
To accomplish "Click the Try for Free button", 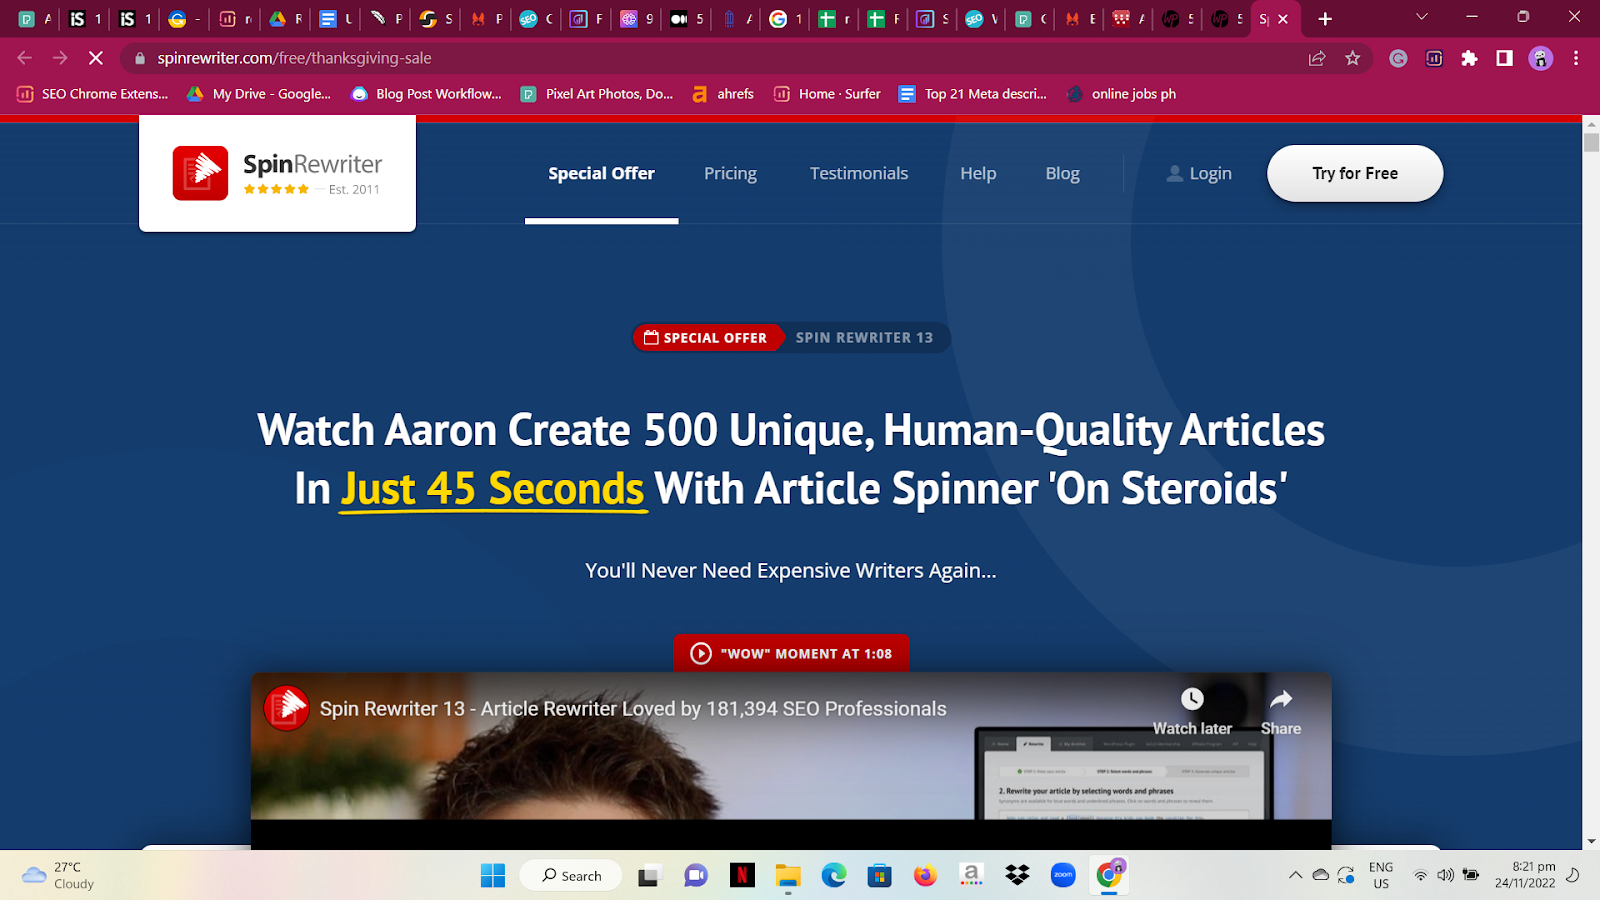I will [1355, 173].
